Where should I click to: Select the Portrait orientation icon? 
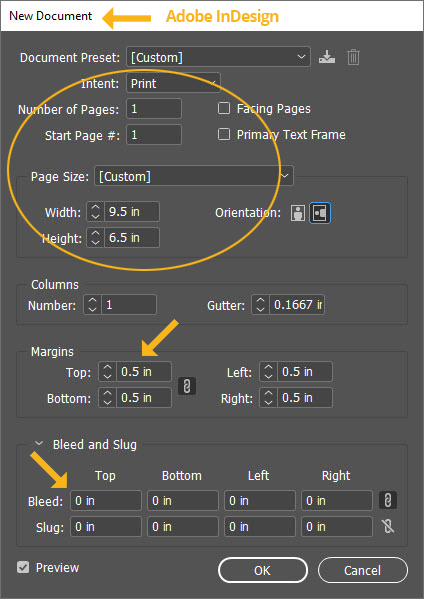pyautogui.click(x=298, y=213)
